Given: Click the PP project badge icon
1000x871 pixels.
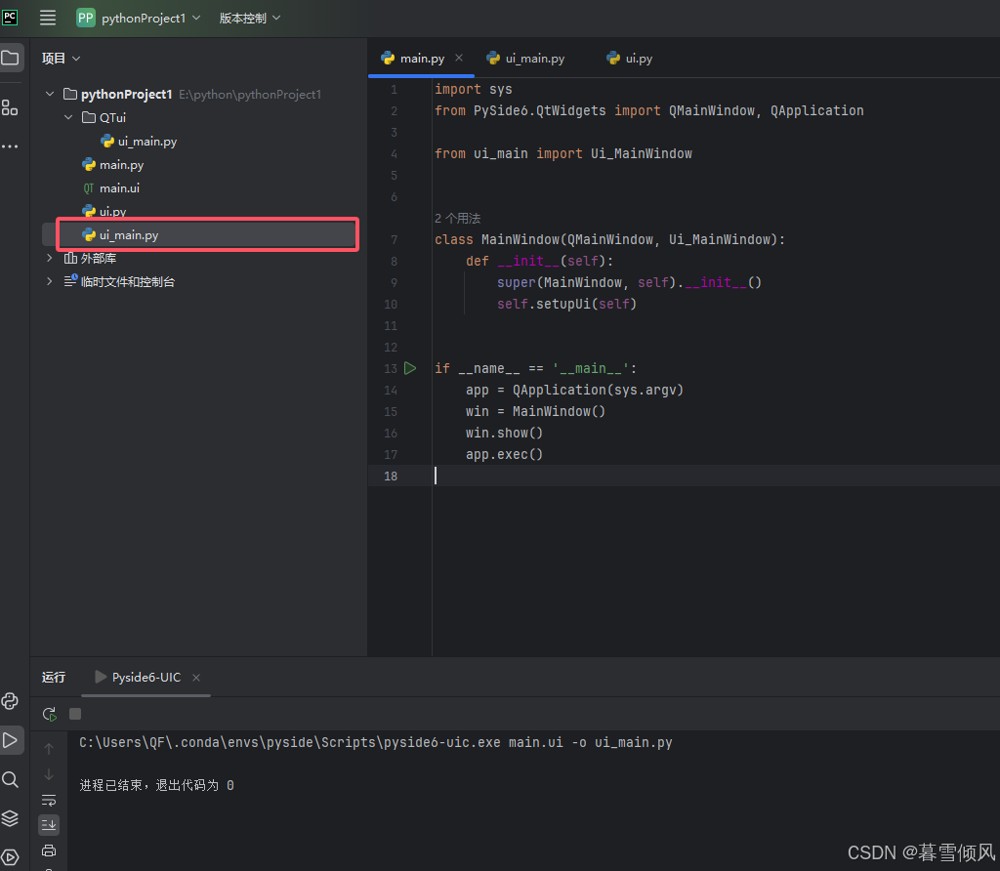Looking at the screenshot, I should click(85, 18).
